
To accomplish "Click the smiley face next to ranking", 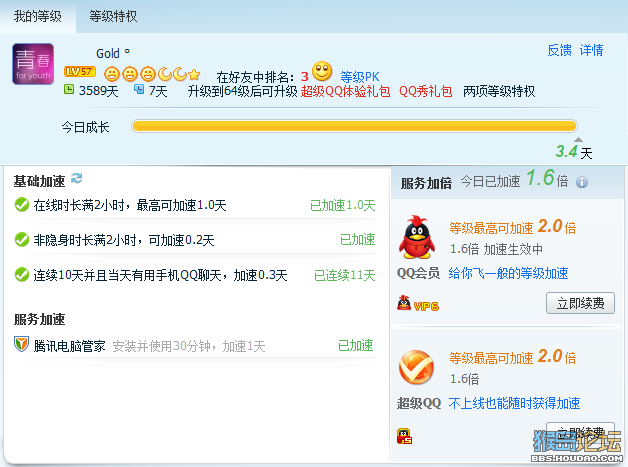I will 322,71.
